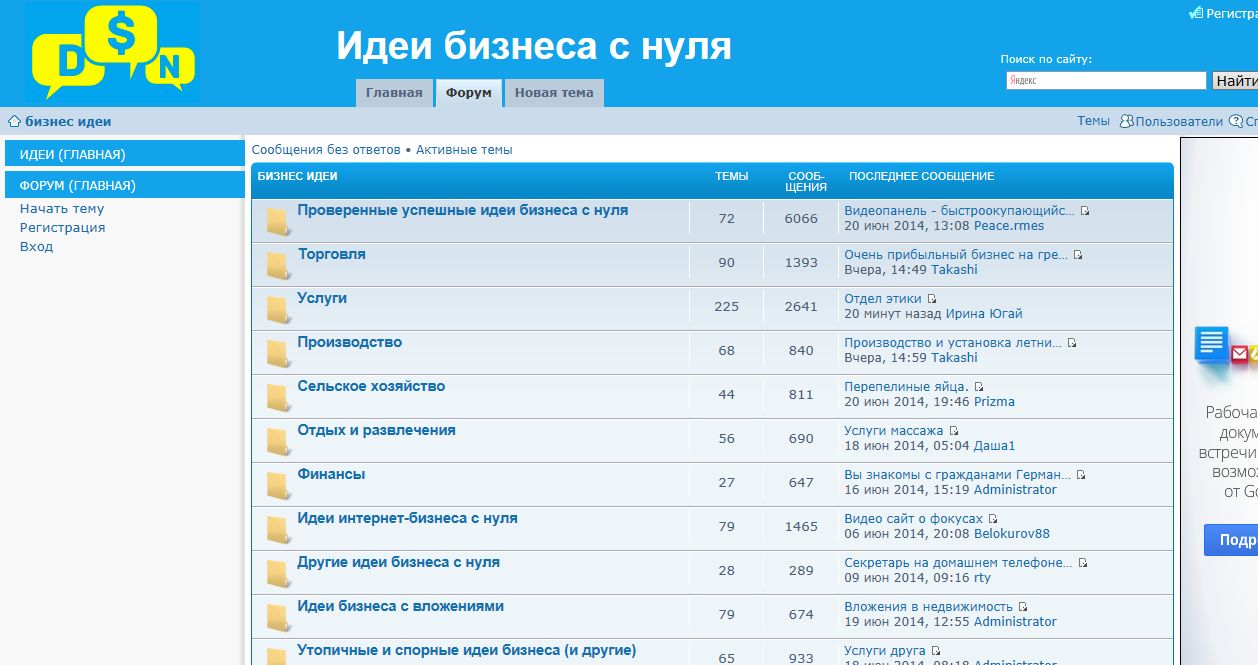Click the DSN speech-bubble site logo
Screen dimensions: 1258x665
(112, 51)
